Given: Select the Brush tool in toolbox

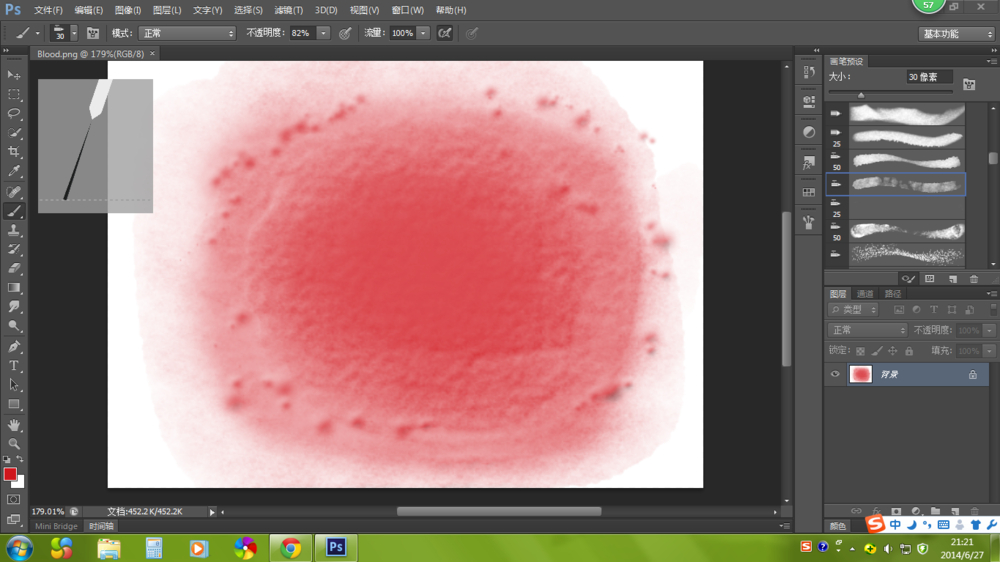Looking at the screenshot, I should (14, 211).
